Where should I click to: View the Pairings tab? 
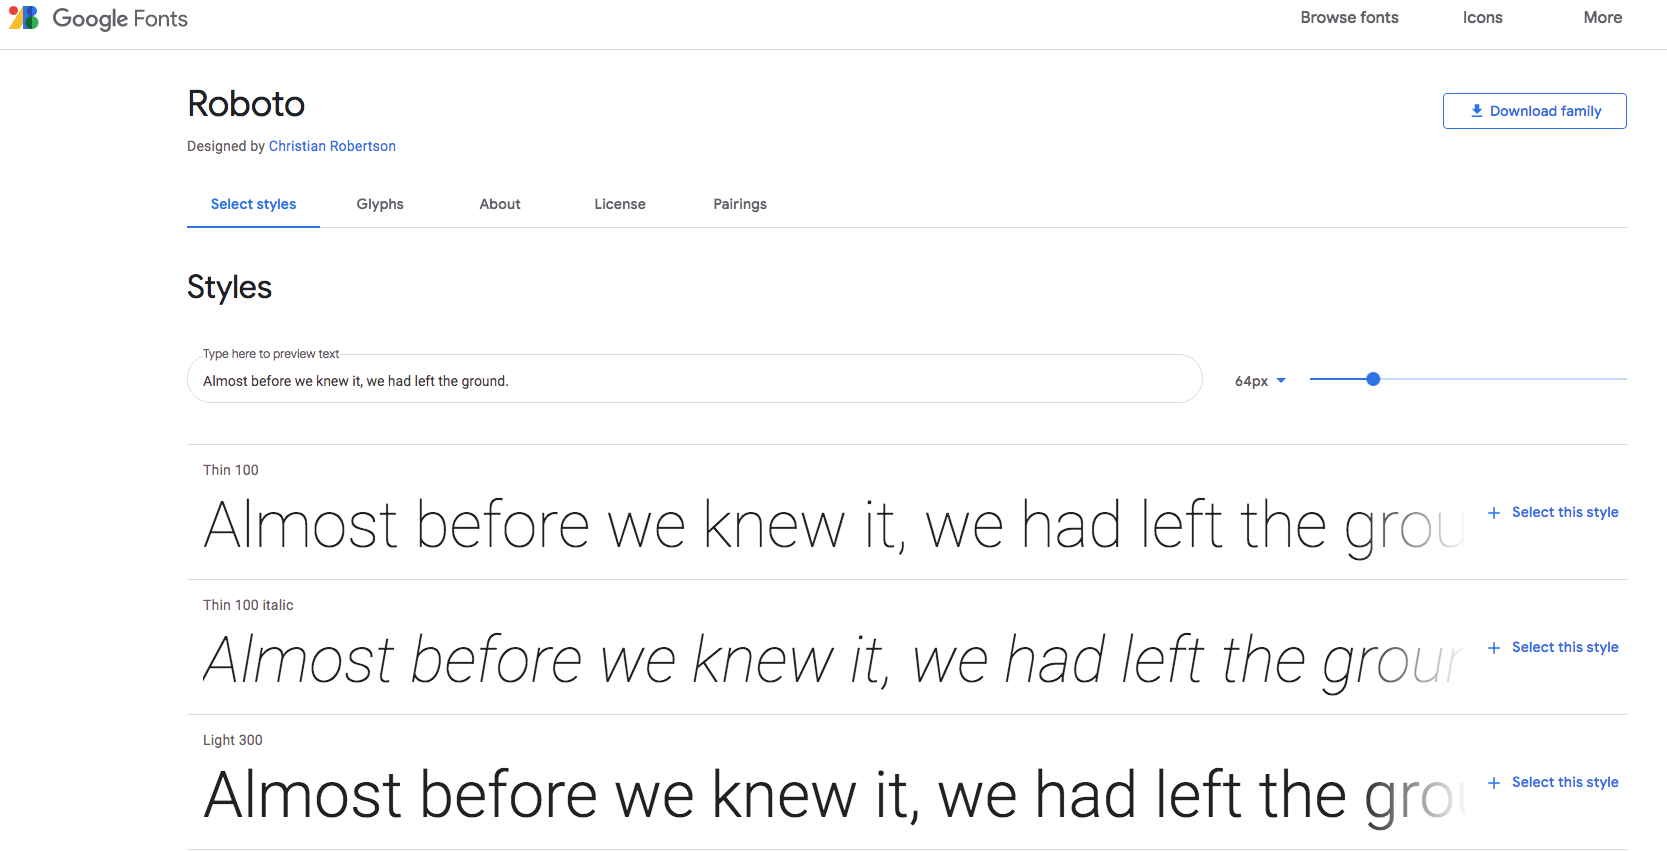point(739,204)
